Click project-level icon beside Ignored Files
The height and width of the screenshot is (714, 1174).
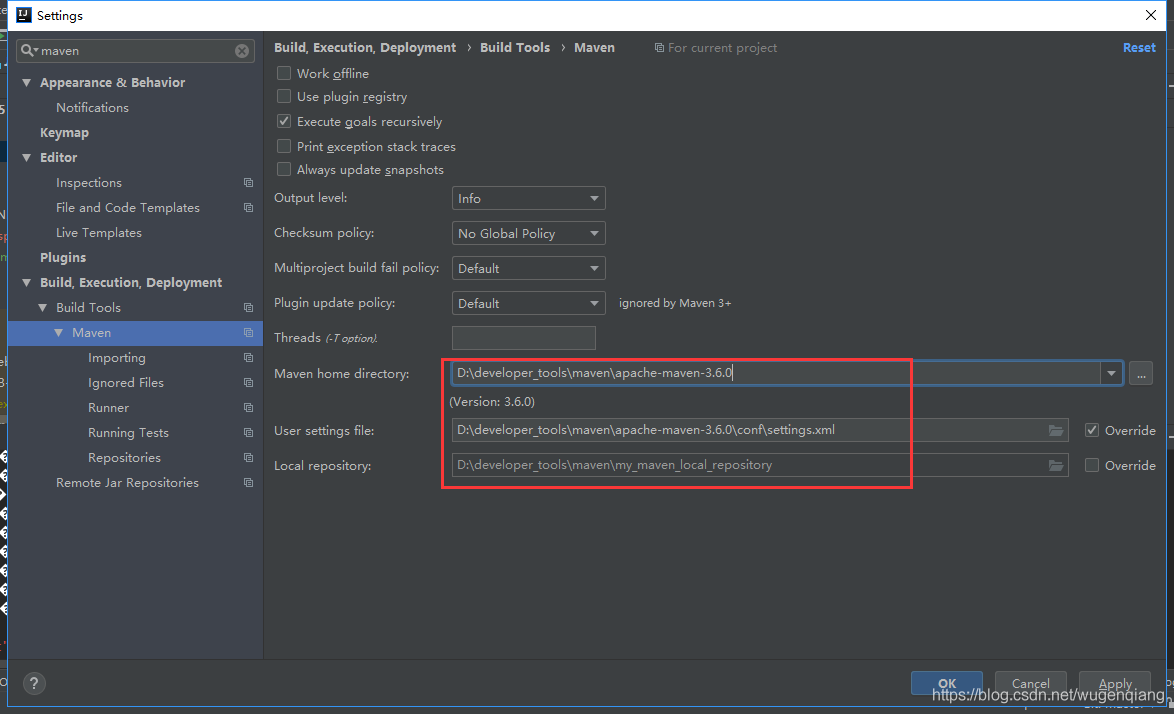point(249,382)
